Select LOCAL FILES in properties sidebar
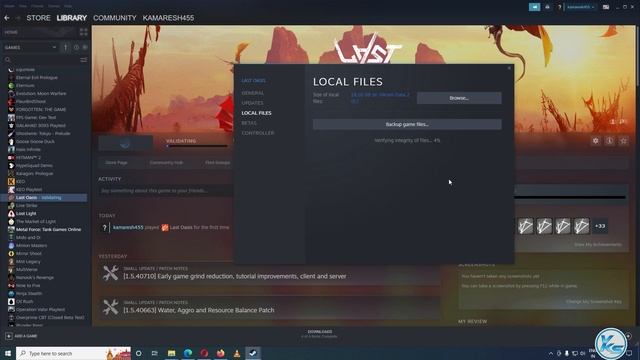640x360 pixels. (x=256, y=113)
